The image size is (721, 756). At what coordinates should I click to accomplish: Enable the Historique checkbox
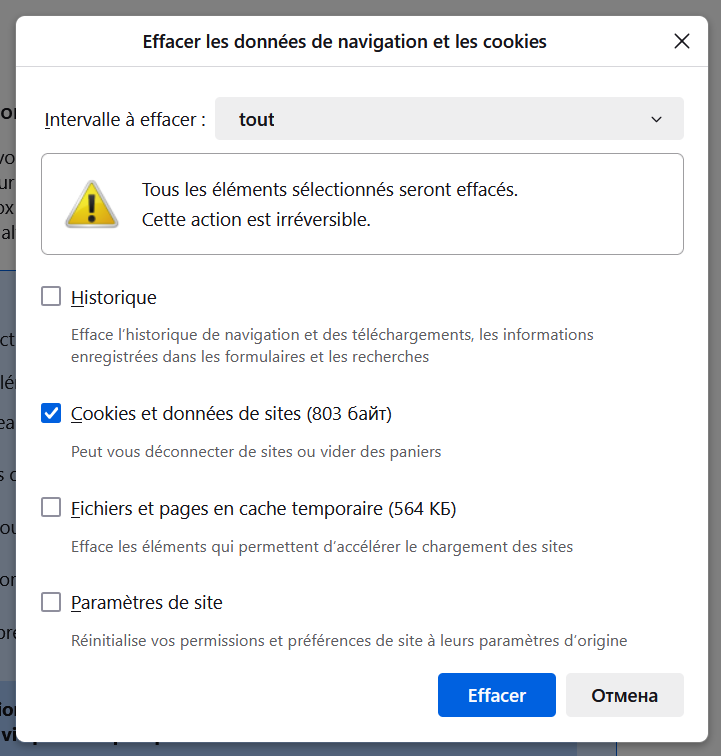click(x=51, y=297)
